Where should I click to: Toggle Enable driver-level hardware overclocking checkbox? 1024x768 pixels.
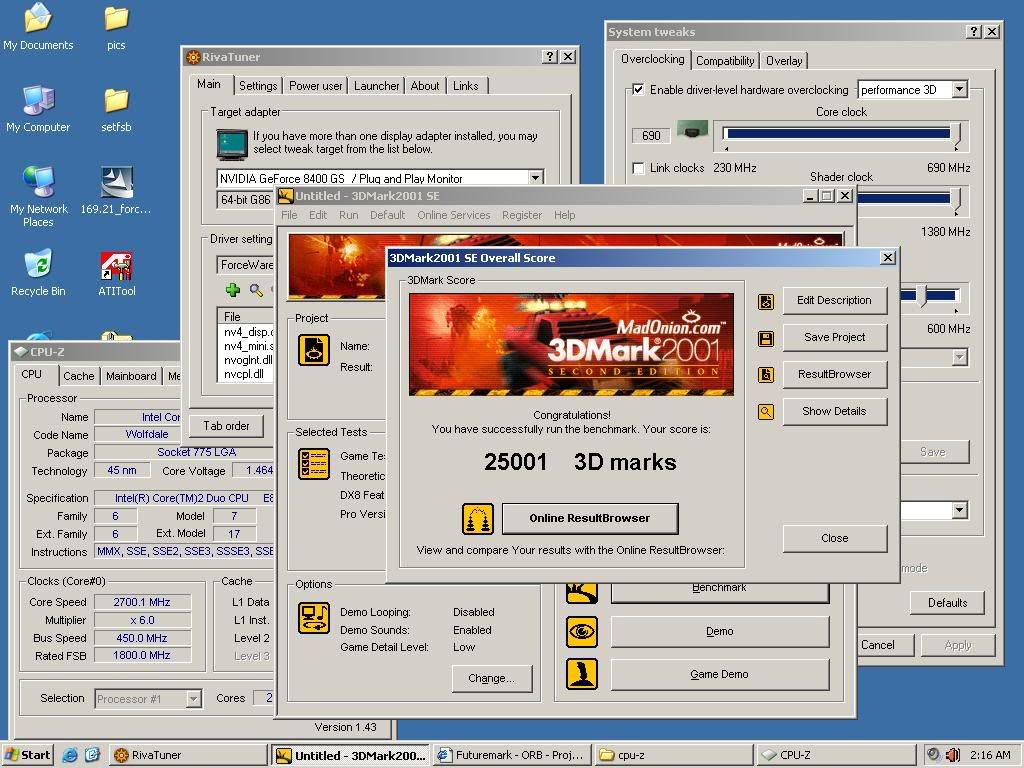pos(638,89)
